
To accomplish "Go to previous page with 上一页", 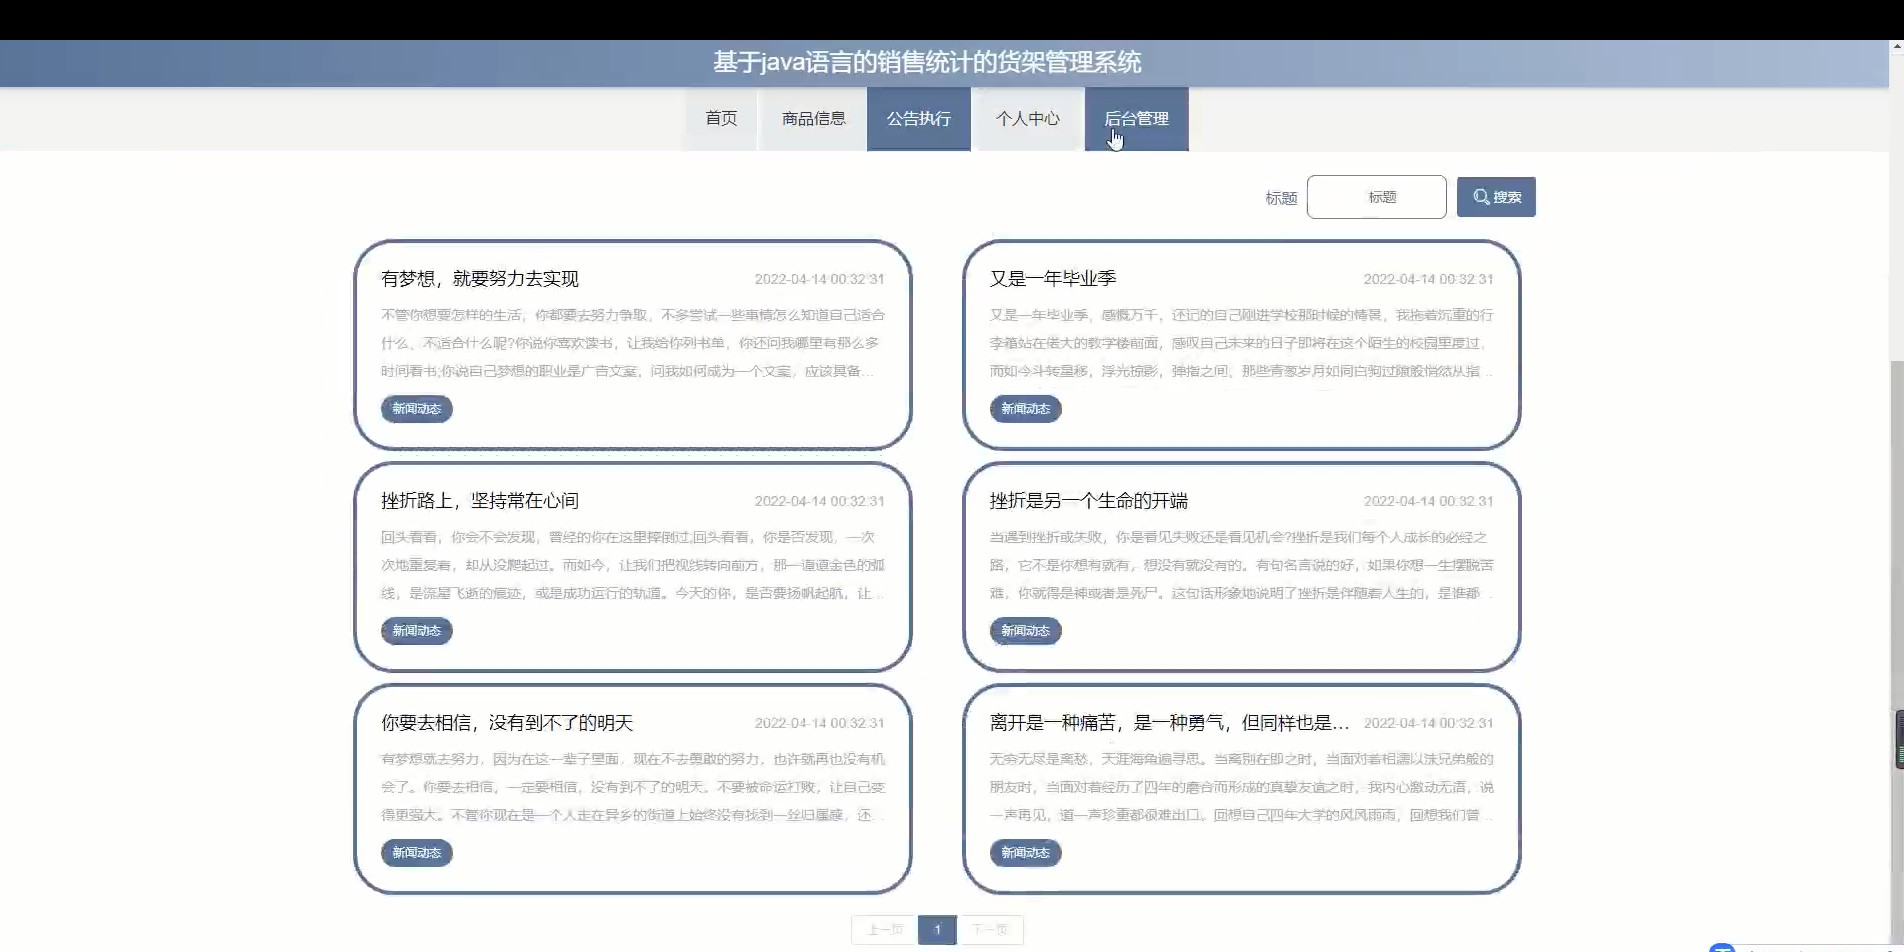I will [x=884, y=930].
